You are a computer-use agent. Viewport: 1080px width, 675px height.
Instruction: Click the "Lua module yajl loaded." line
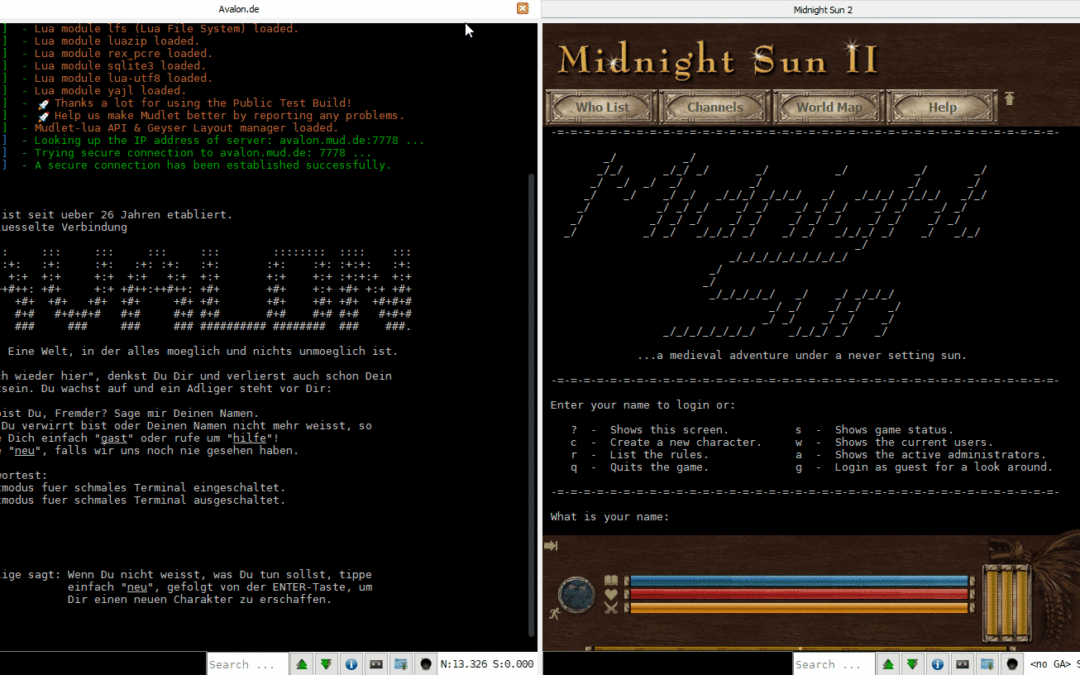(x=110, y=91)
